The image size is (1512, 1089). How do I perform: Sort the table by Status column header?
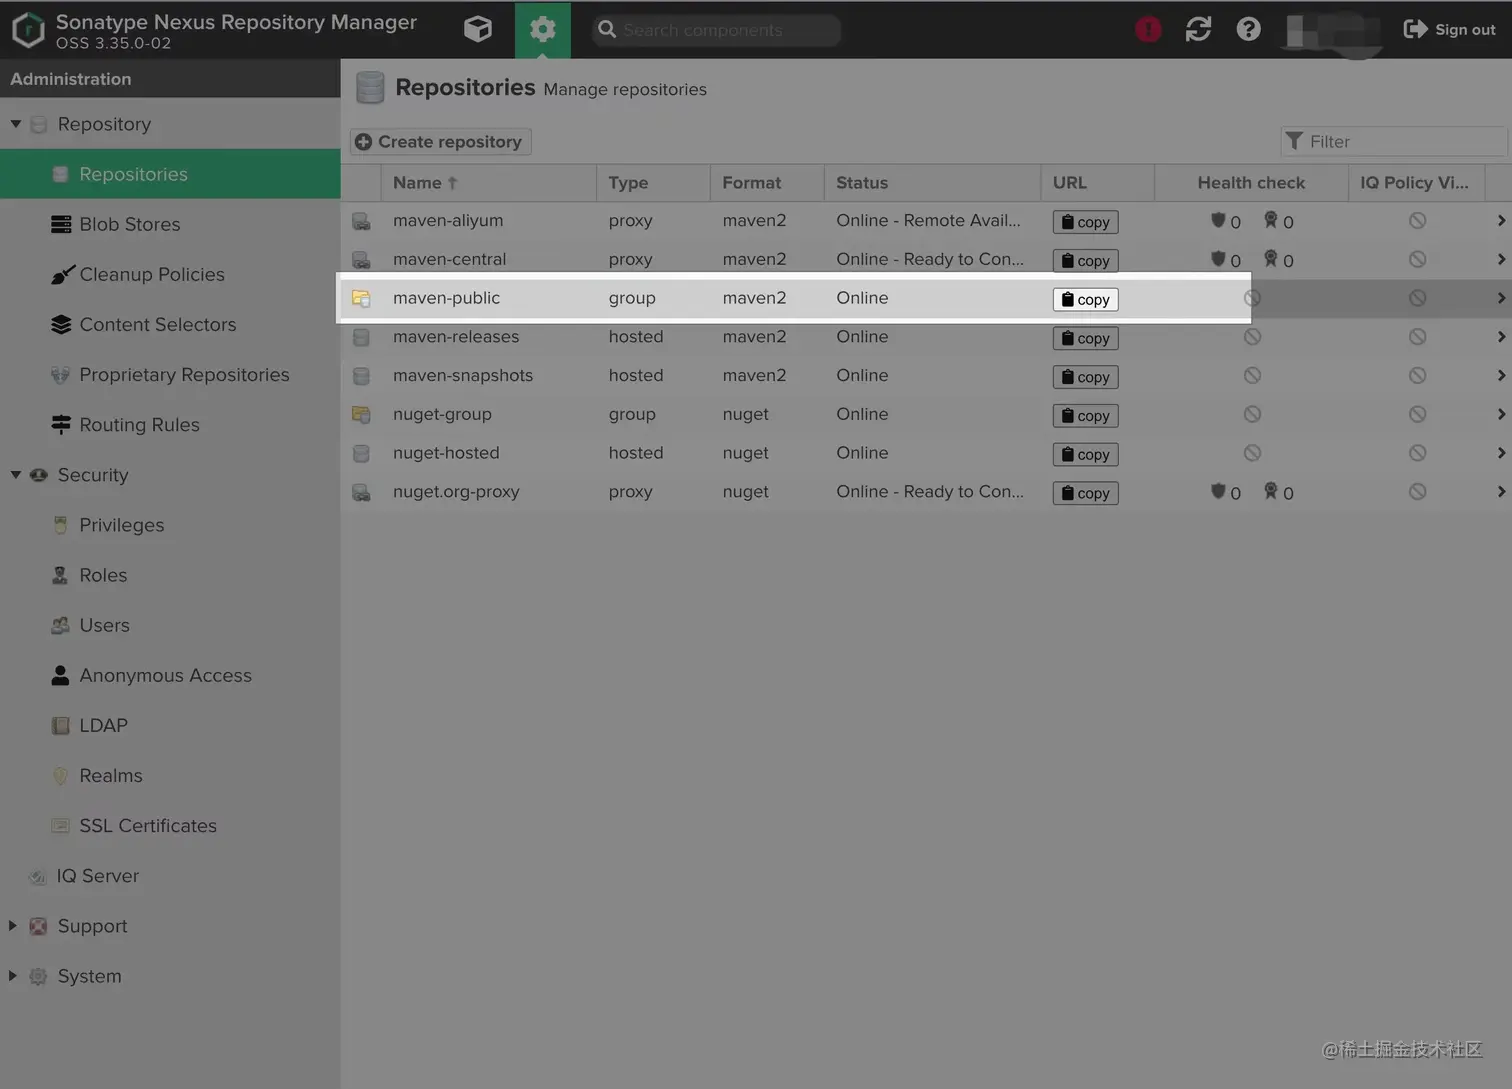pos(932,183)
